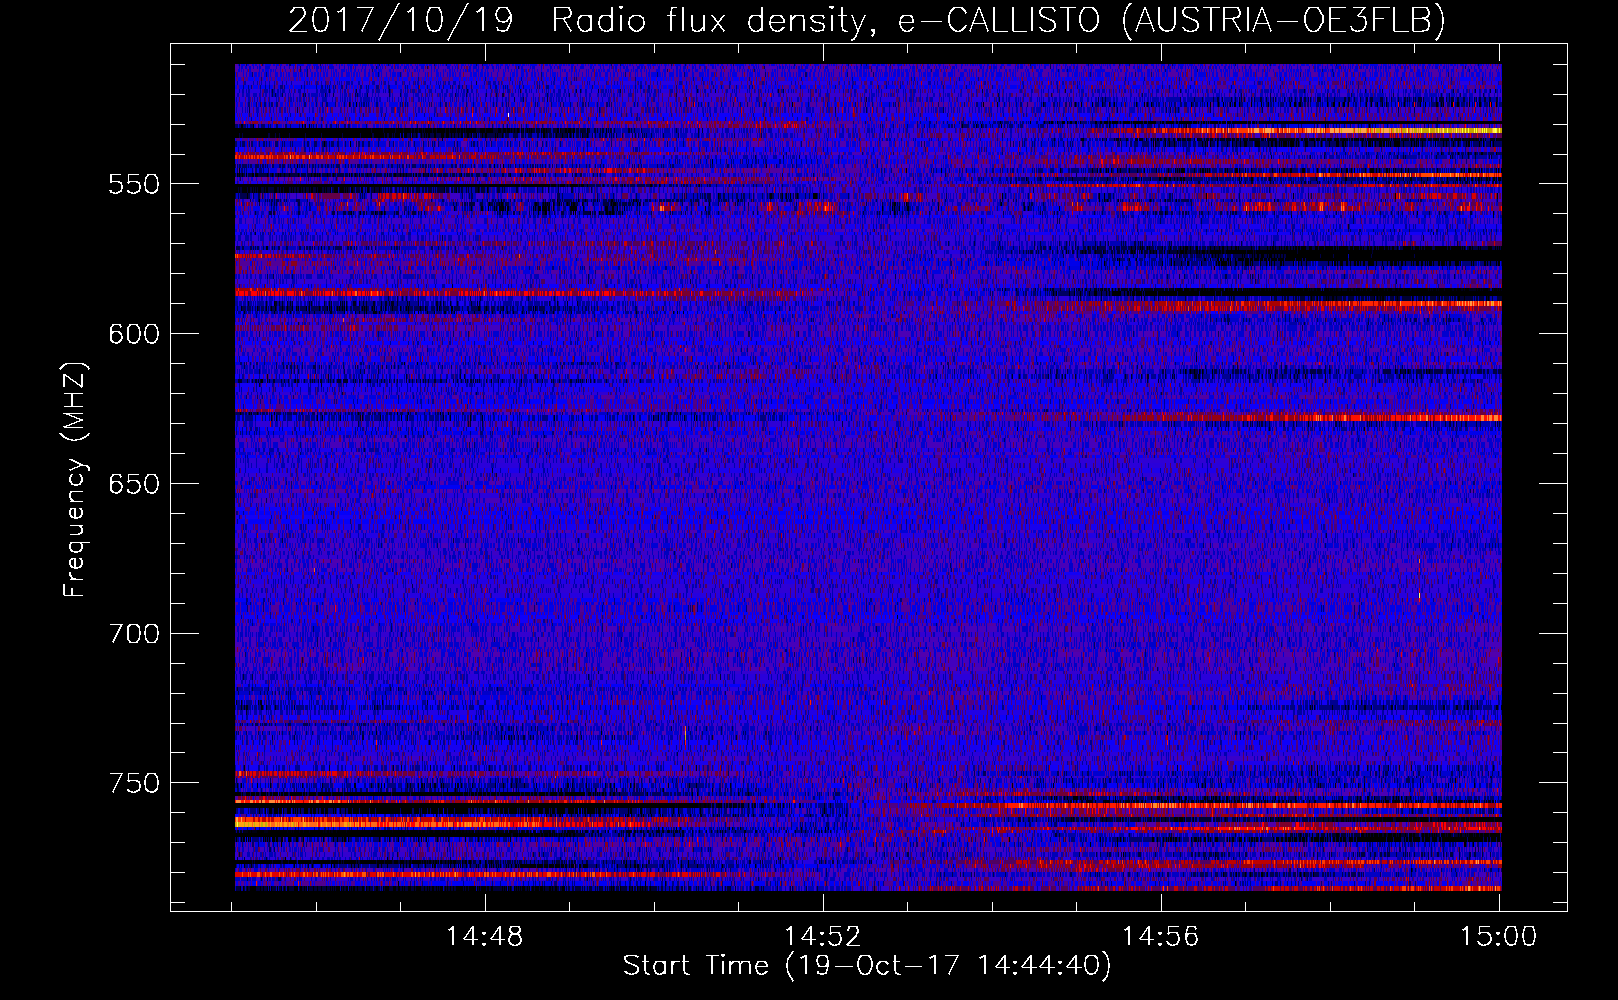Click the 'Frequency (MHZ)' axis label

[75, 480]
